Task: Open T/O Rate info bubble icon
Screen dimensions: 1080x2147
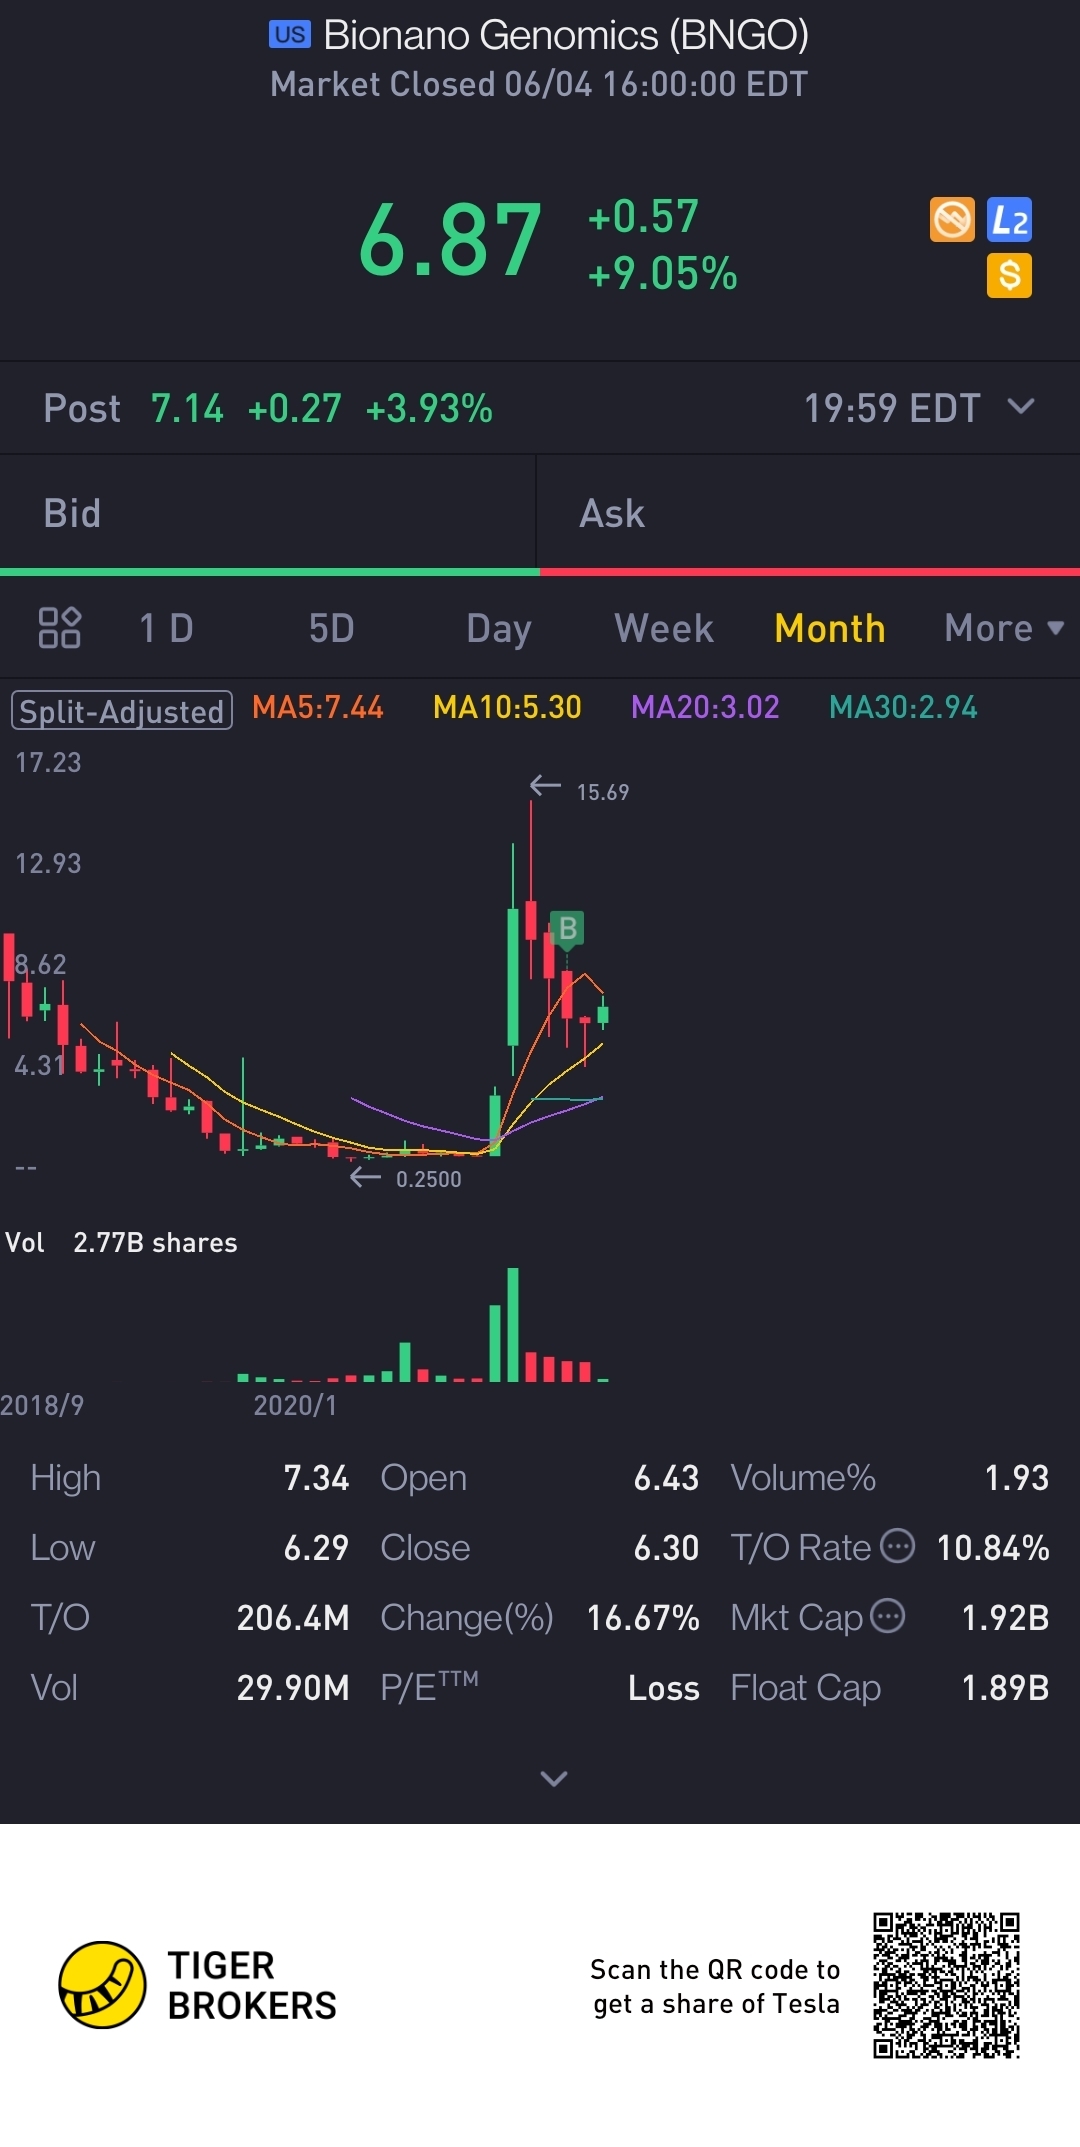Action: [x=897, y=1546]
